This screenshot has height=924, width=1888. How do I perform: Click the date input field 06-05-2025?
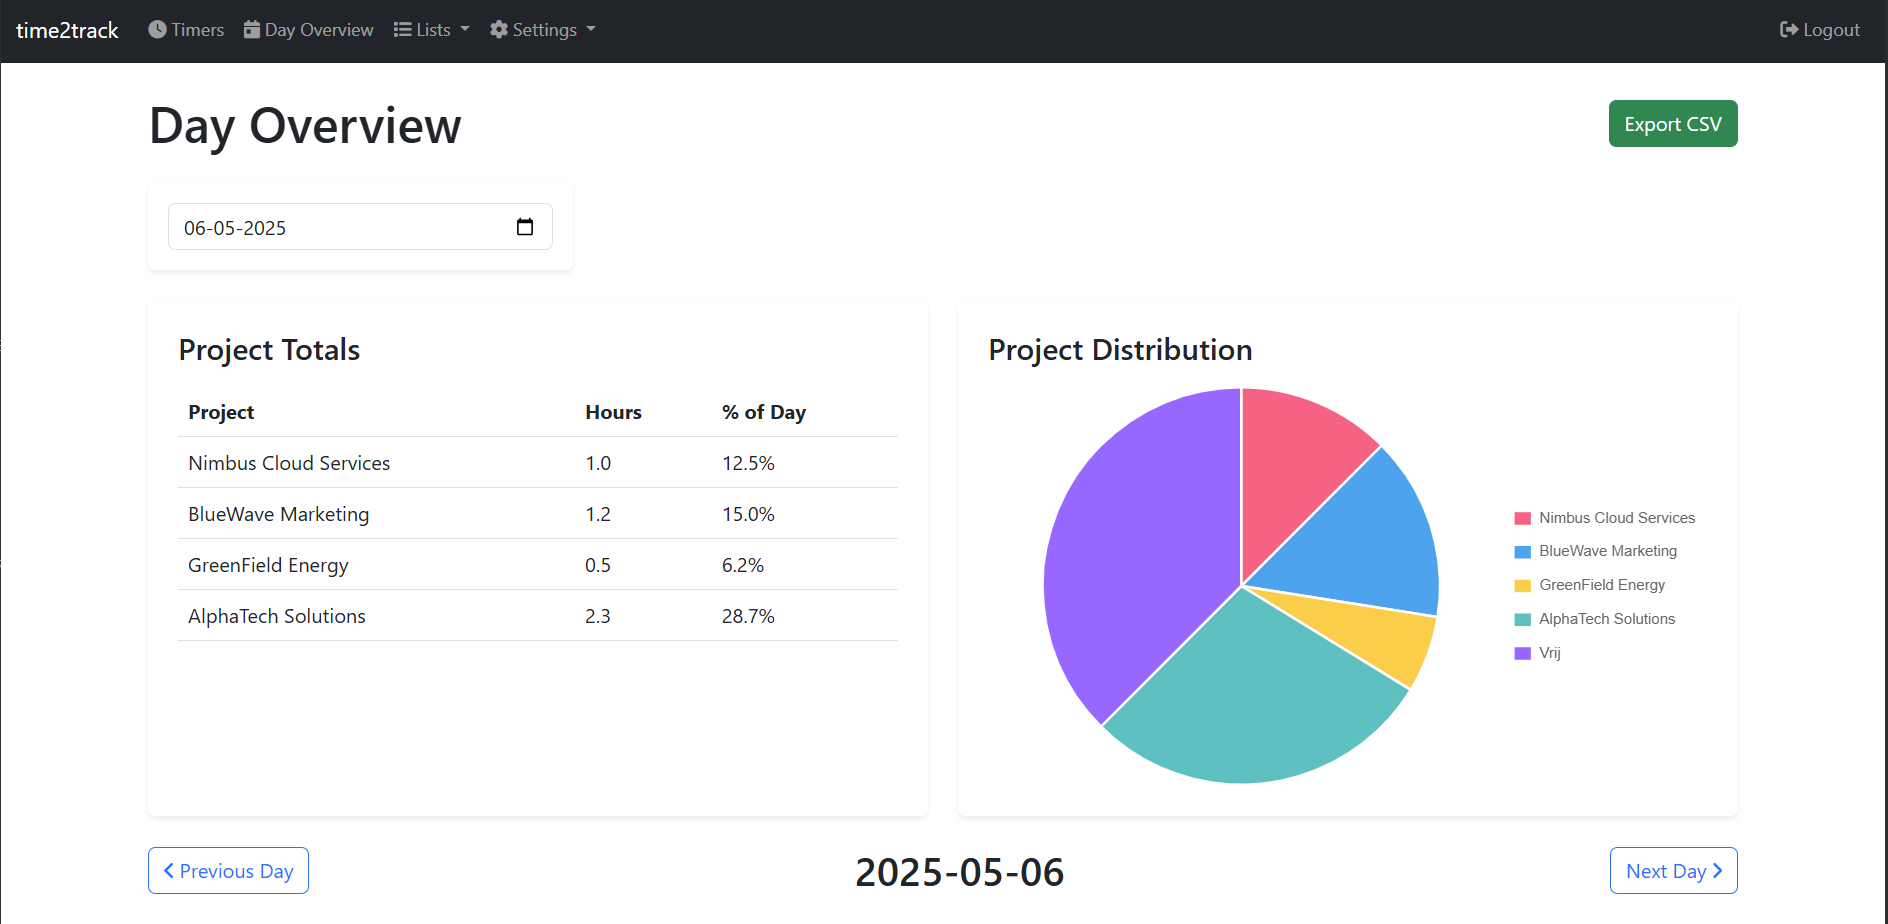360,227
